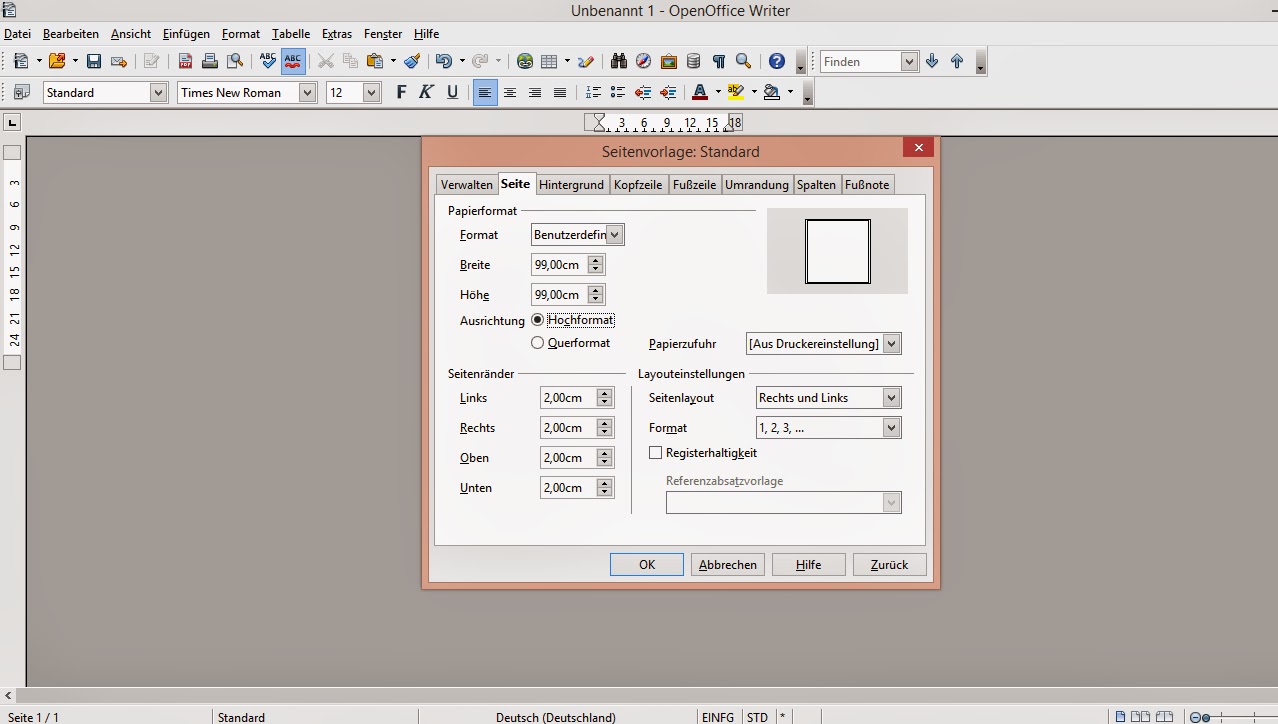Select the Querformat radio button

538,343
